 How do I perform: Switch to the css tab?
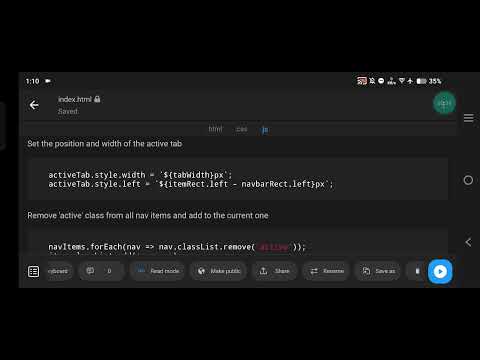pos(241,129)
